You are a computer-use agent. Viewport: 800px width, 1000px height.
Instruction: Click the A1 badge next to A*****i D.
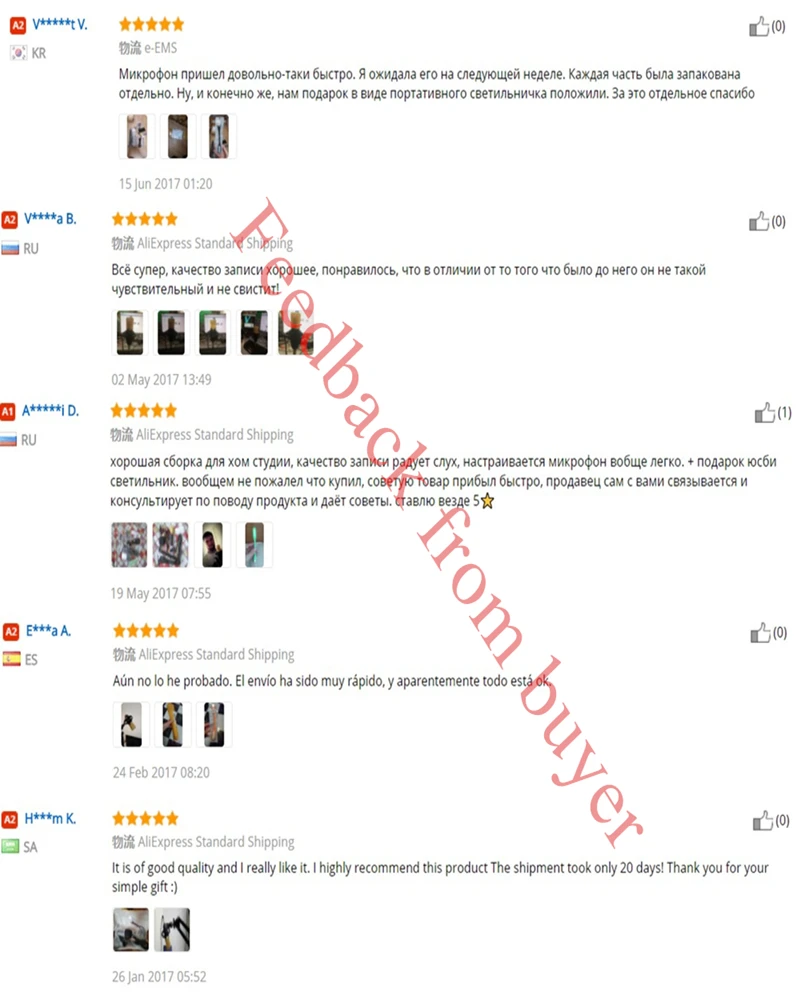8,411
